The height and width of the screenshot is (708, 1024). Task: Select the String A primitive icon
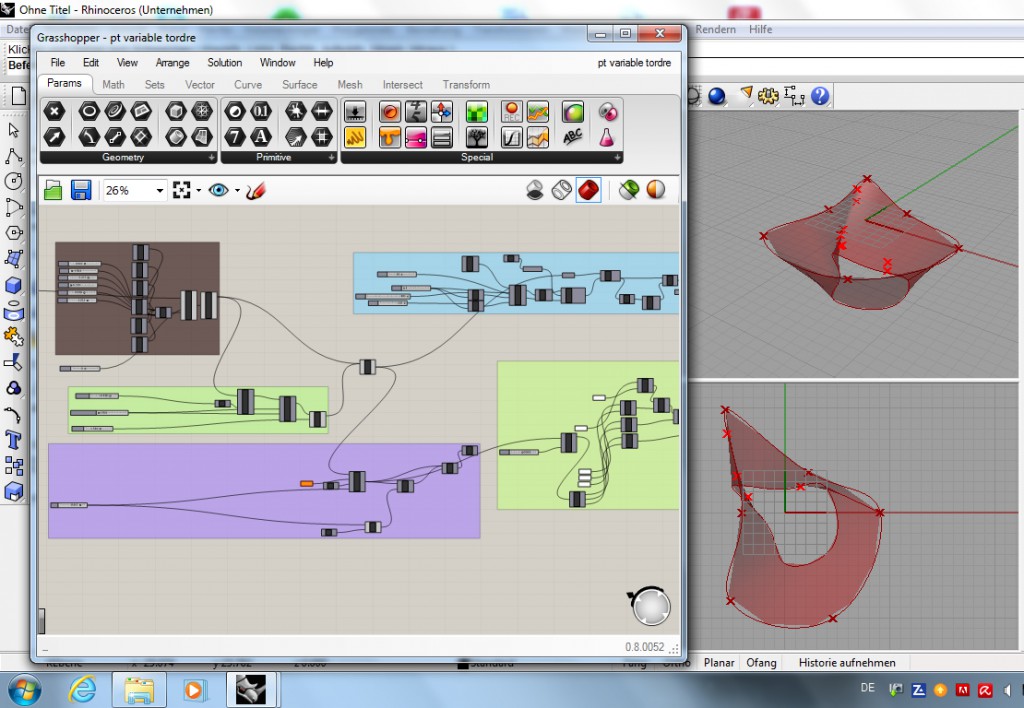(x=261, y=137)
